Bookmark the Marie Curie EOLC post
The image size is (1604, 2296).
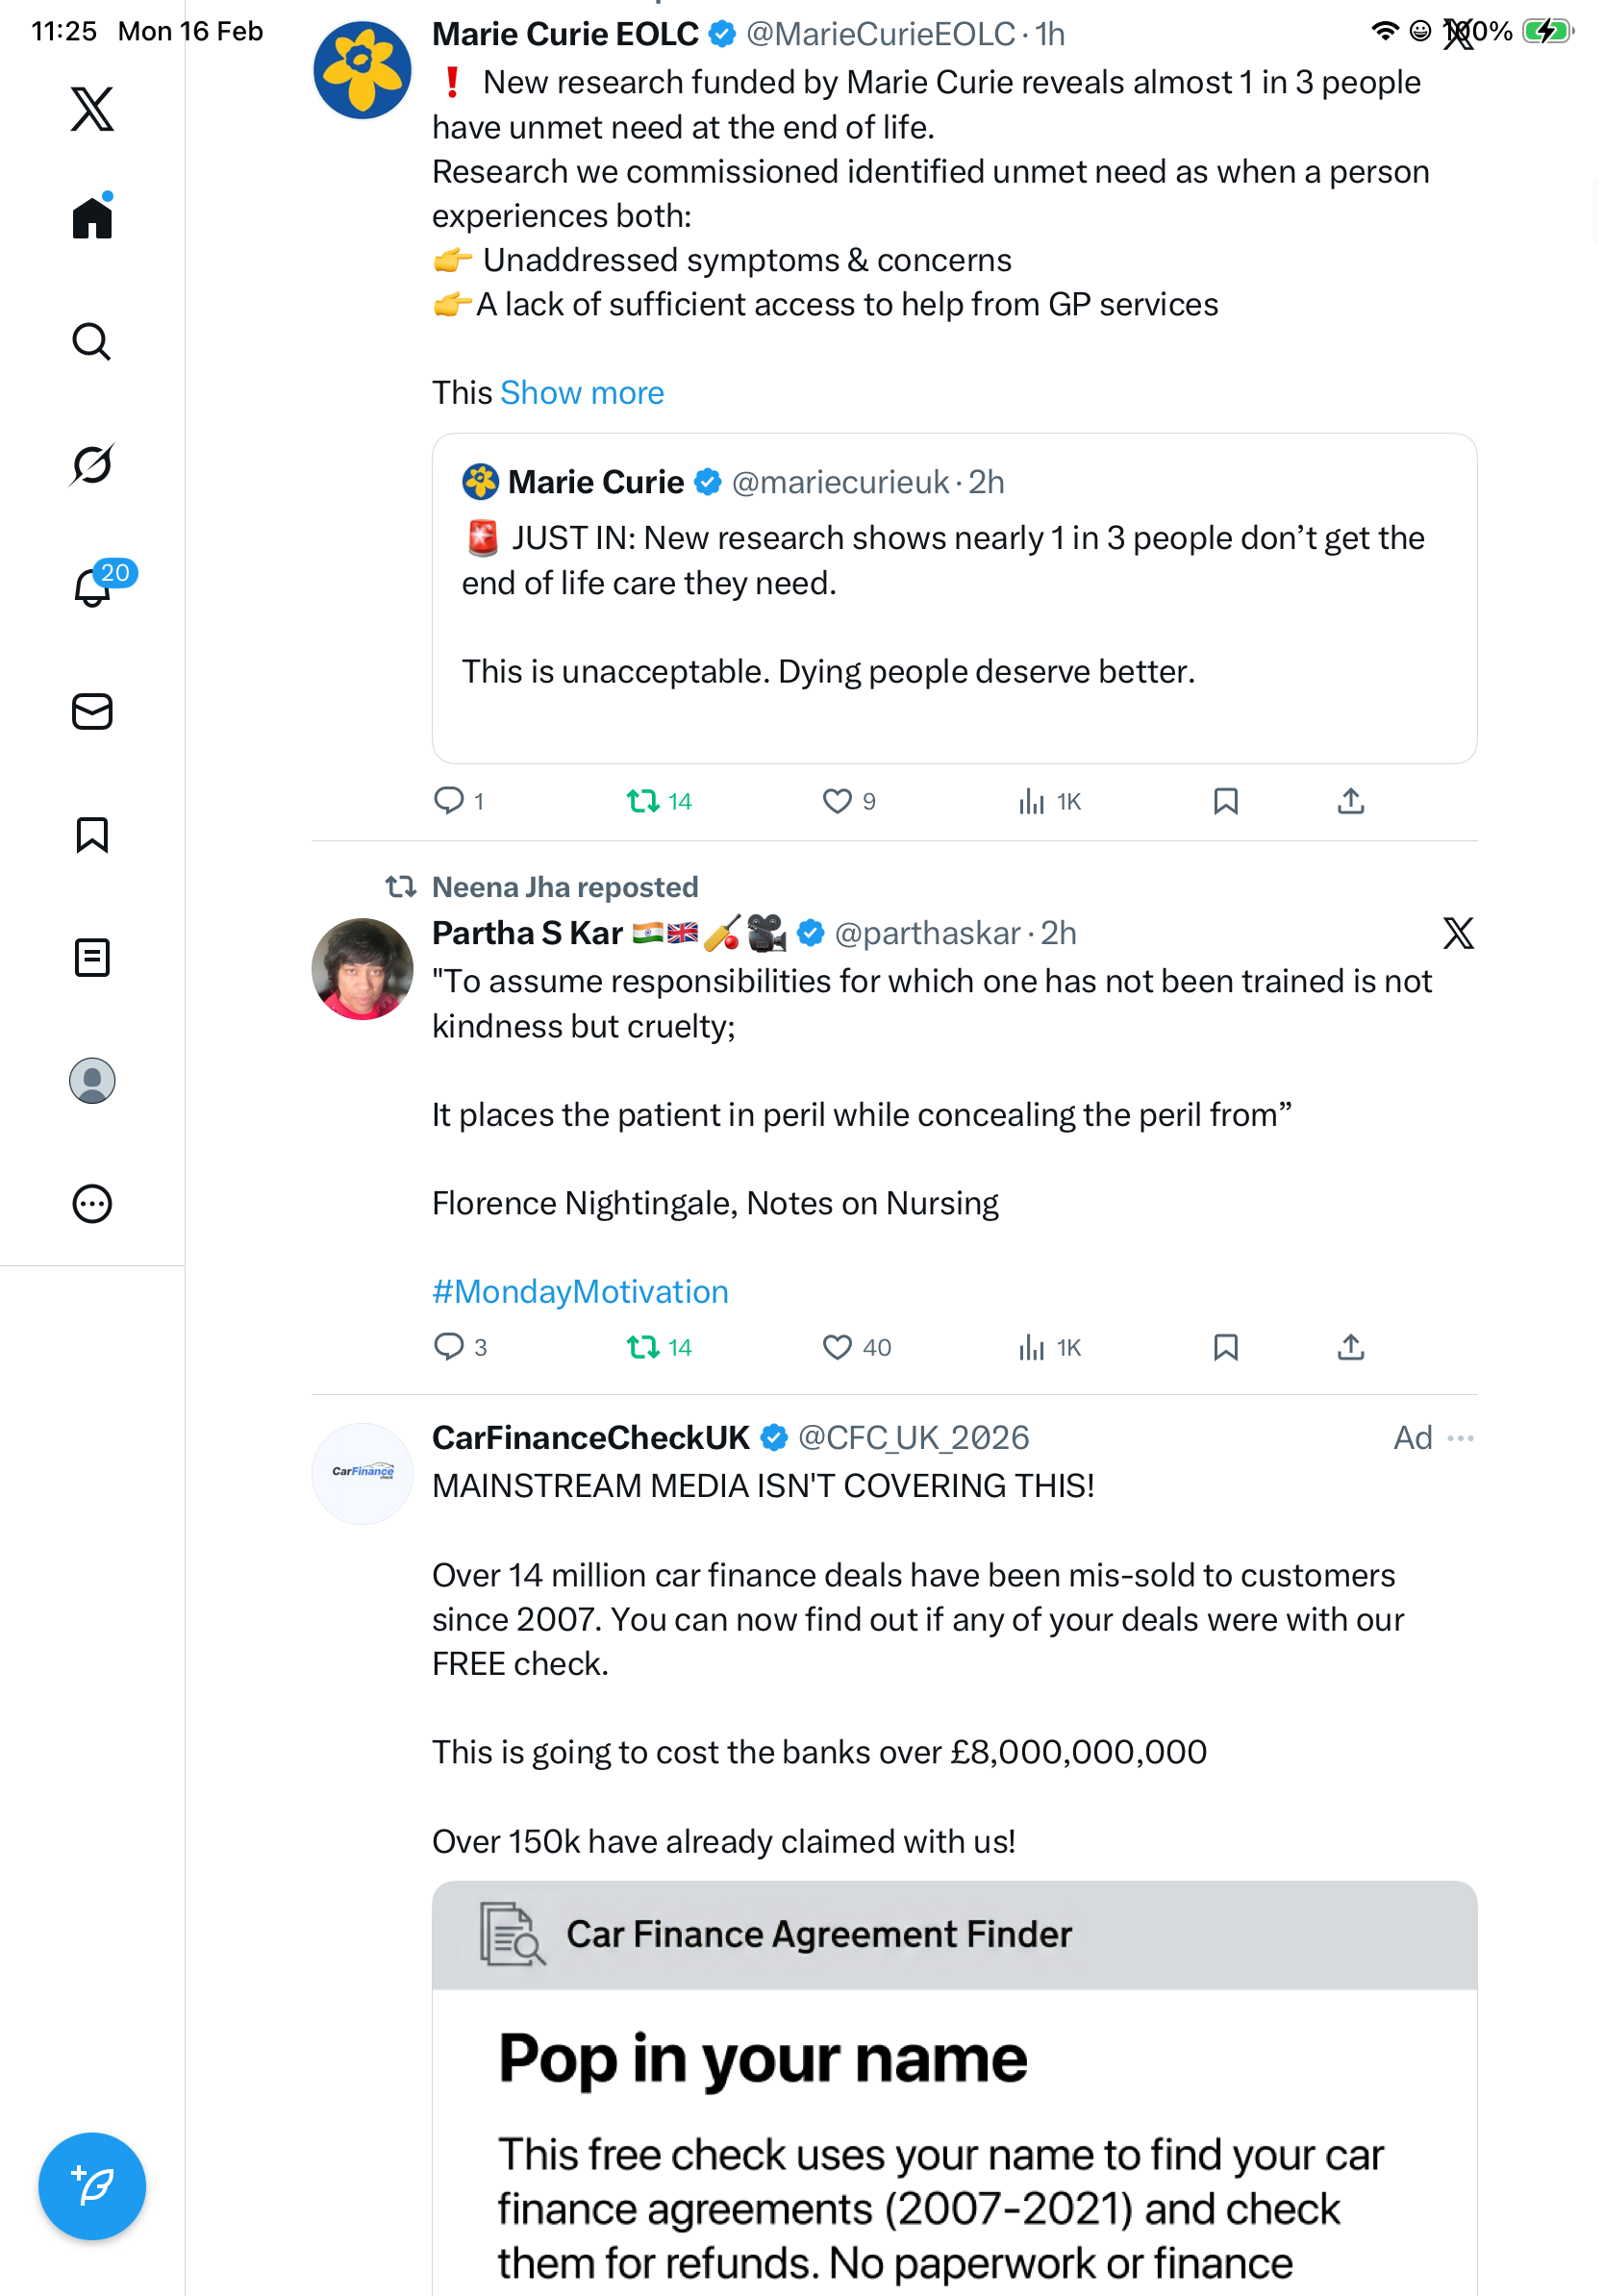tap(1225, 801)
